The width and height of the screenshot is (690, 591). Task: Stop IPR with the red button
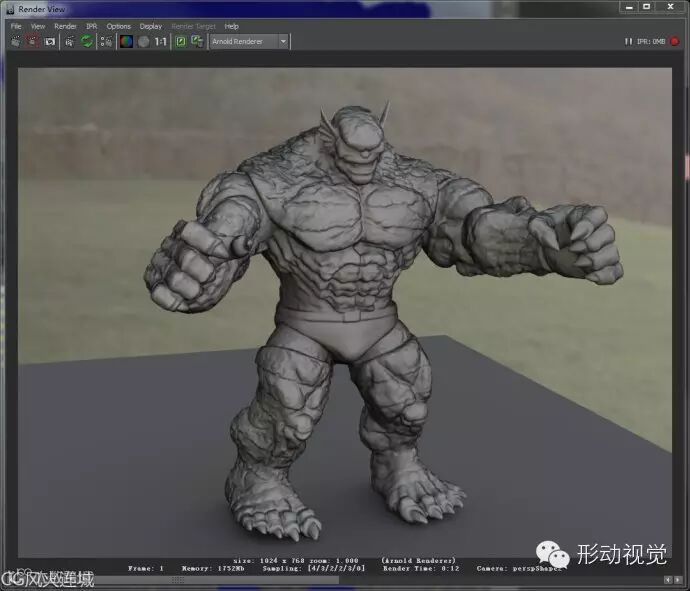click(x=675, y=42)
